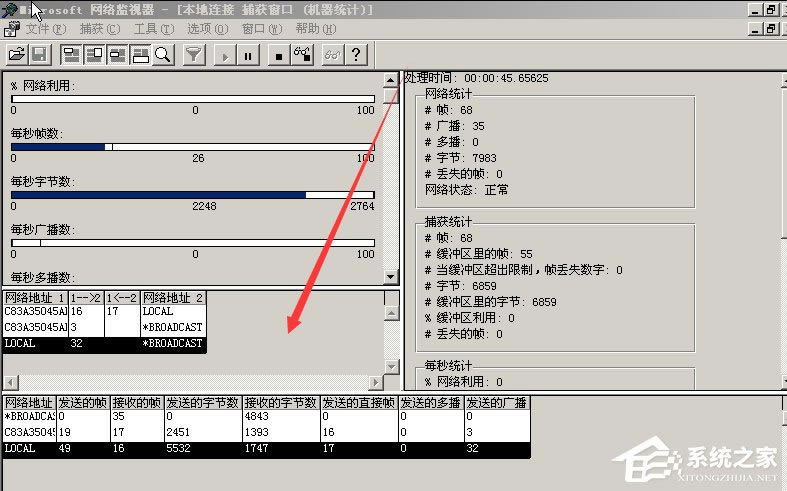Start capture with the play icon
Image resolution: width=787 pixels, height=491 pixels.
(225, 55)
